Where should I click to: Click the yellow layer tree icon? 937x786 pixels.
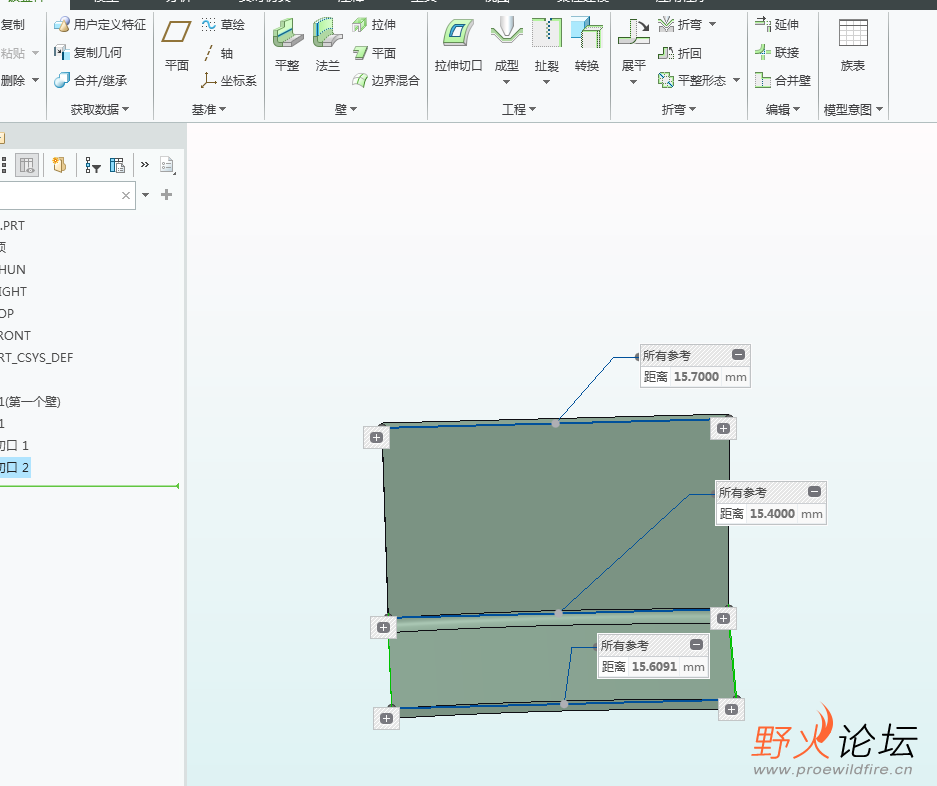59,164
